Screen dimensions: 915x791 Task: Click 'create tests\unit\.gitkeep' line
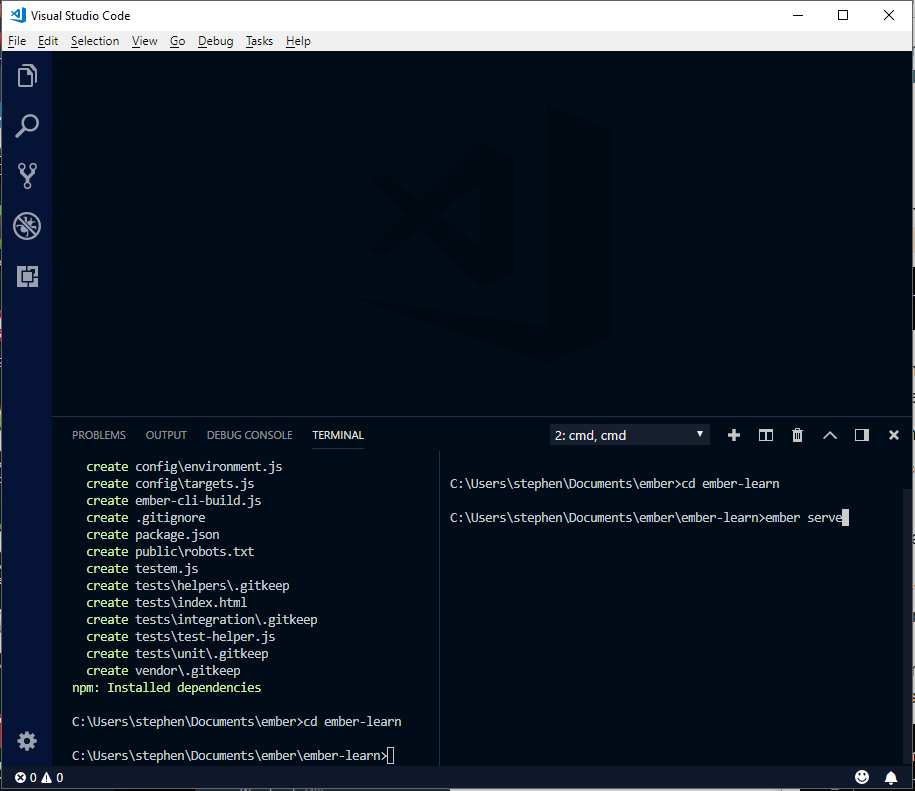click(x=177, y=653)
